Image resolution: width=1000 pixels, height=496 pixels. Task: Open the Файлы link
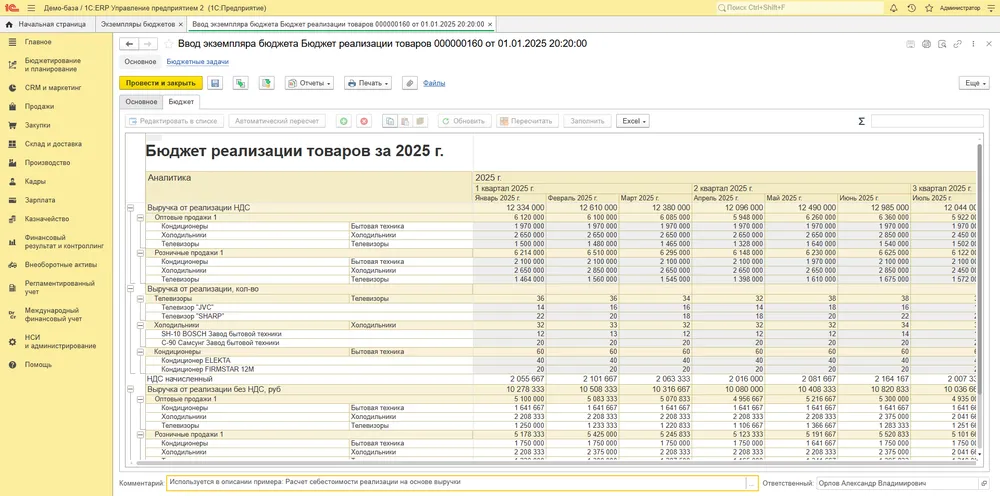pyautogui.click(x=434, y=83)
